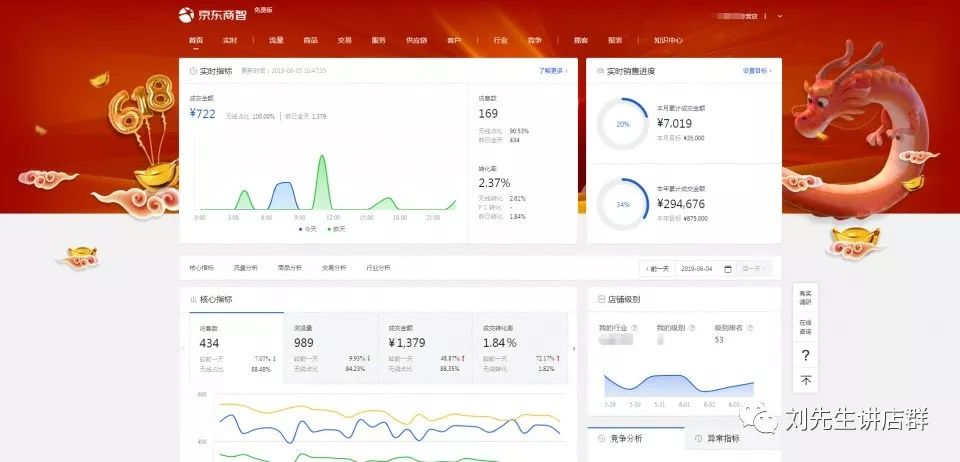The image size is (960, 462).
Task: Expand the shop account dropdown arrow
Action: tap(779, 16)
